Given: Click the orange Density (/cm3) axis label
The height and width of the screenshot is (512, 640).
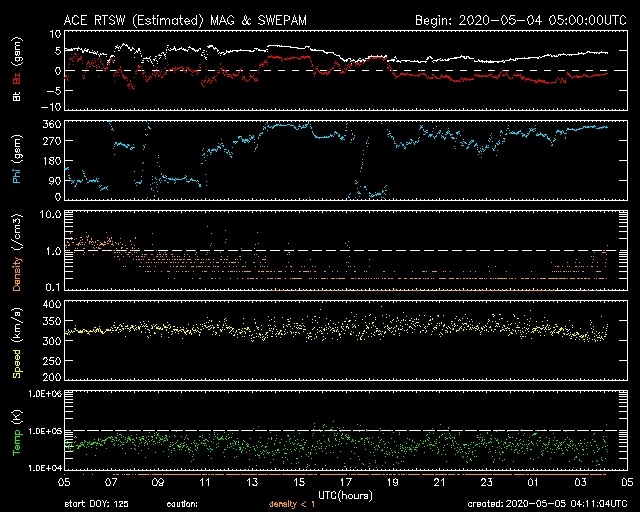Looking at the screenshot, I should click(x=16, y=250).
